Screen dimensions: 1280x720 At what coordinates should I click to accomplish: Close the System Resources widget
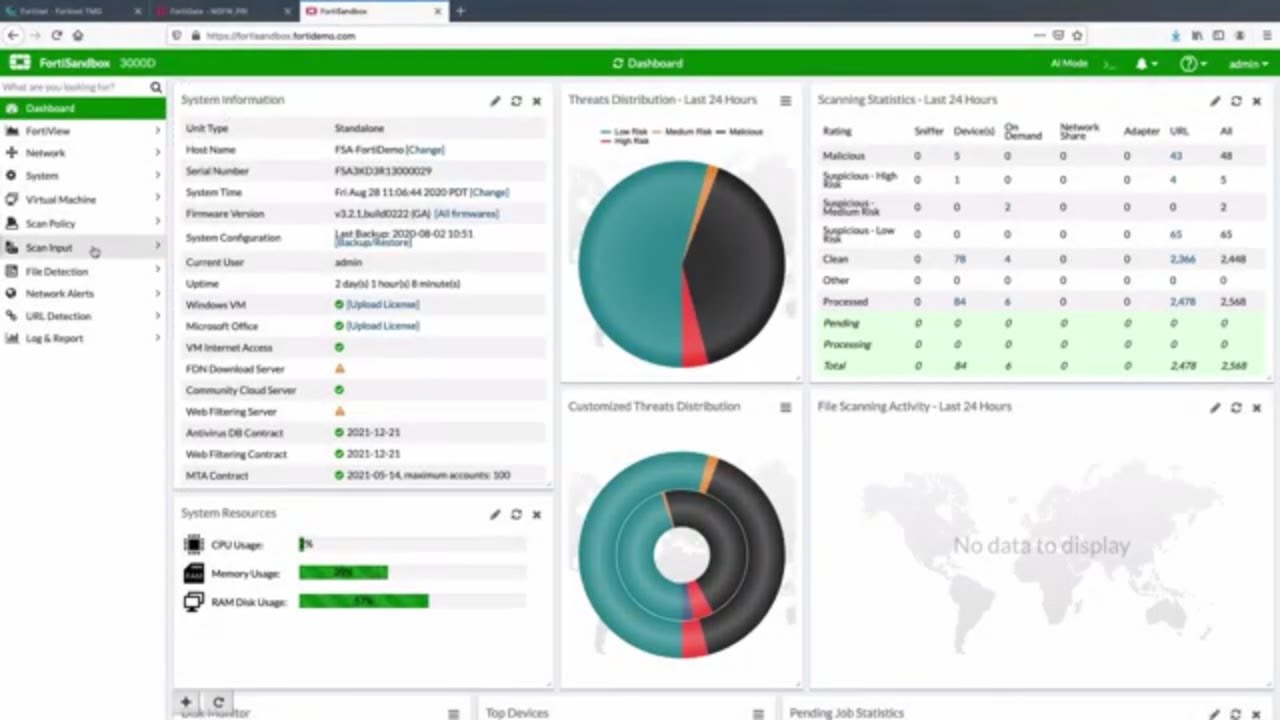coord(537,514)
